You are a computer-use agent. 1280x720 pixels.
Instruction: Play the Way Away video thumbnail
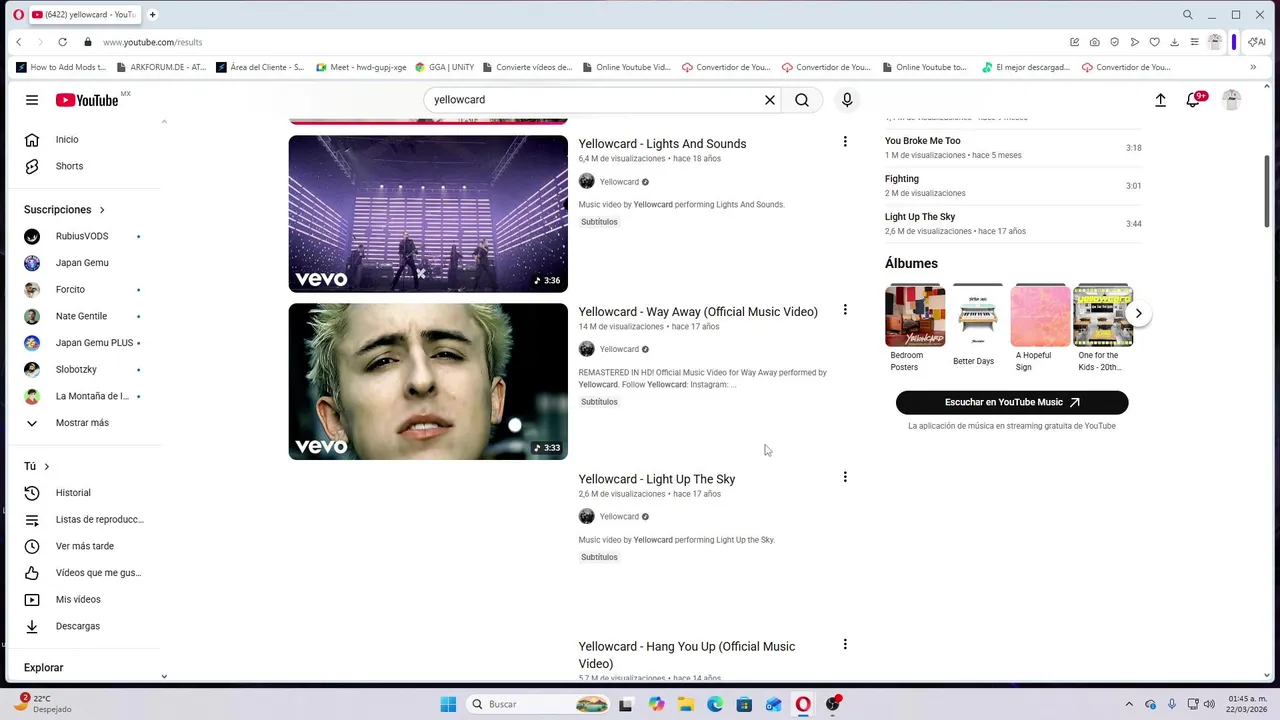(x=428, y=382)
